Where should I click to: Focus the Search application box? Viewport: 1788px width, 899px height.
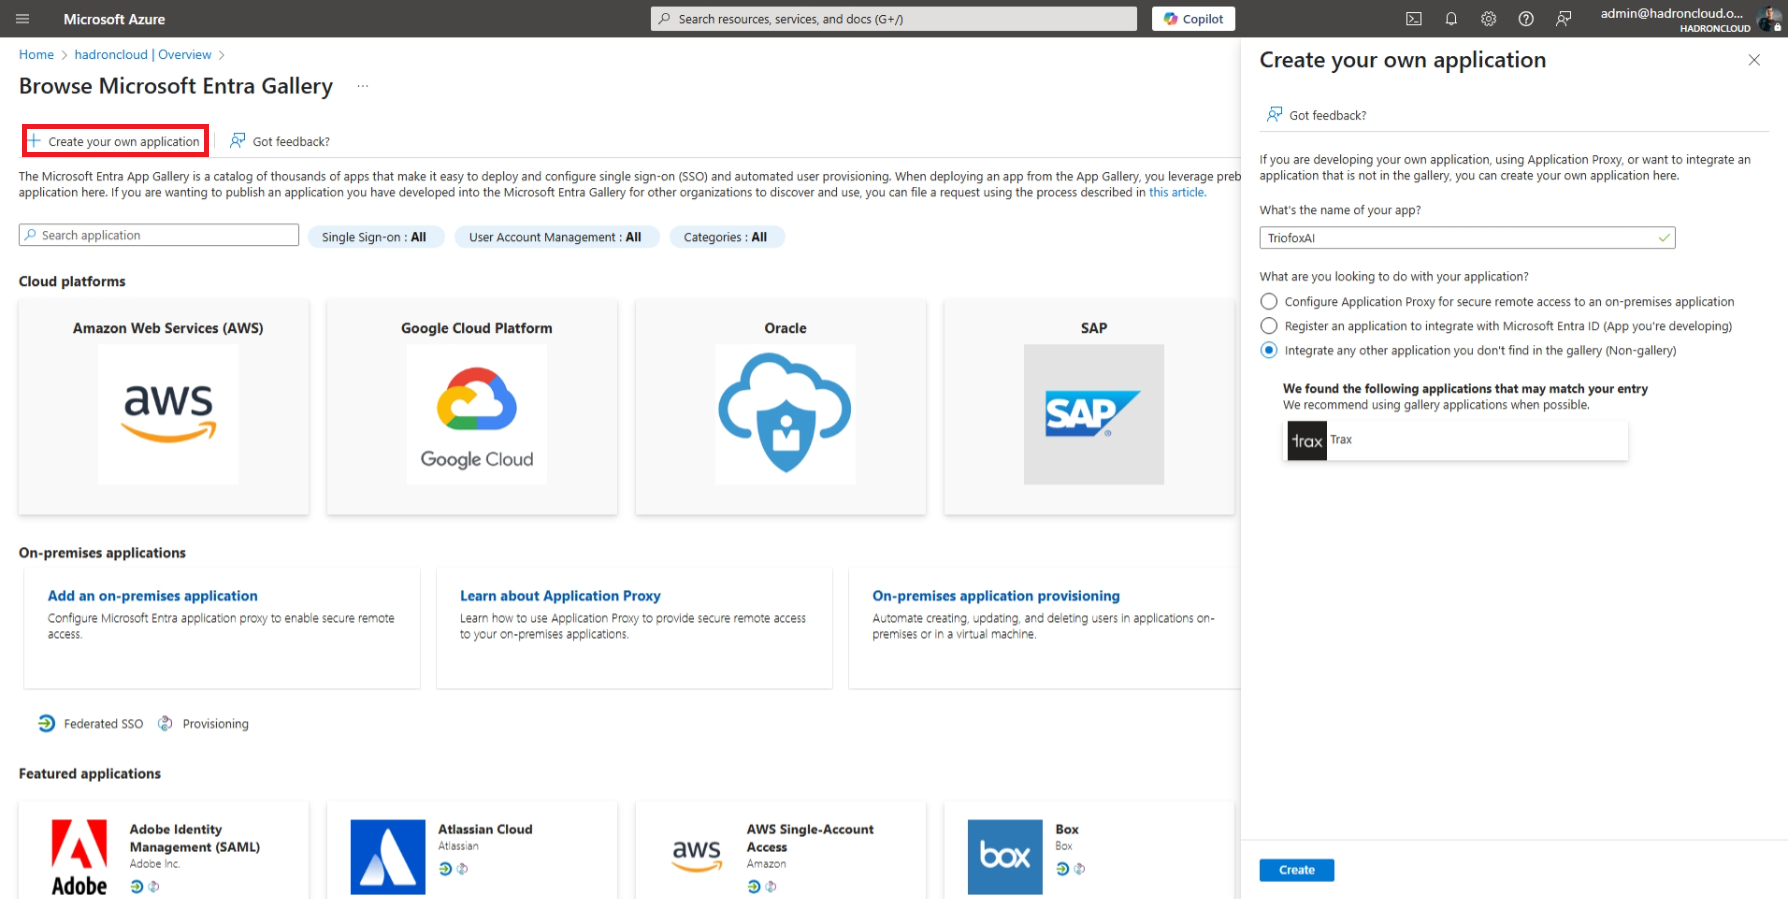point(159,235)
